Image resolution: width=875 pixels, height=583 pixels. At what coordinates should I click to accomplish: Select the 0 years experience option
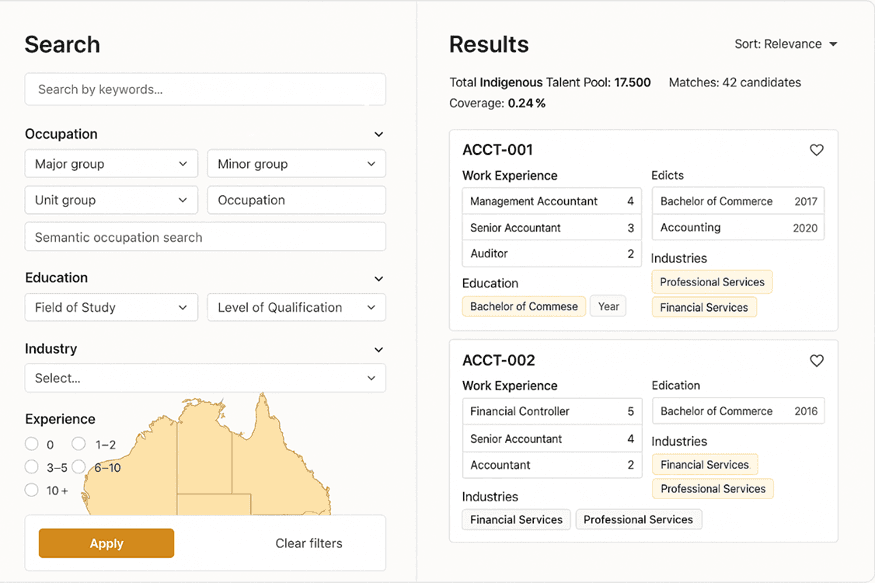pos(31,444)
